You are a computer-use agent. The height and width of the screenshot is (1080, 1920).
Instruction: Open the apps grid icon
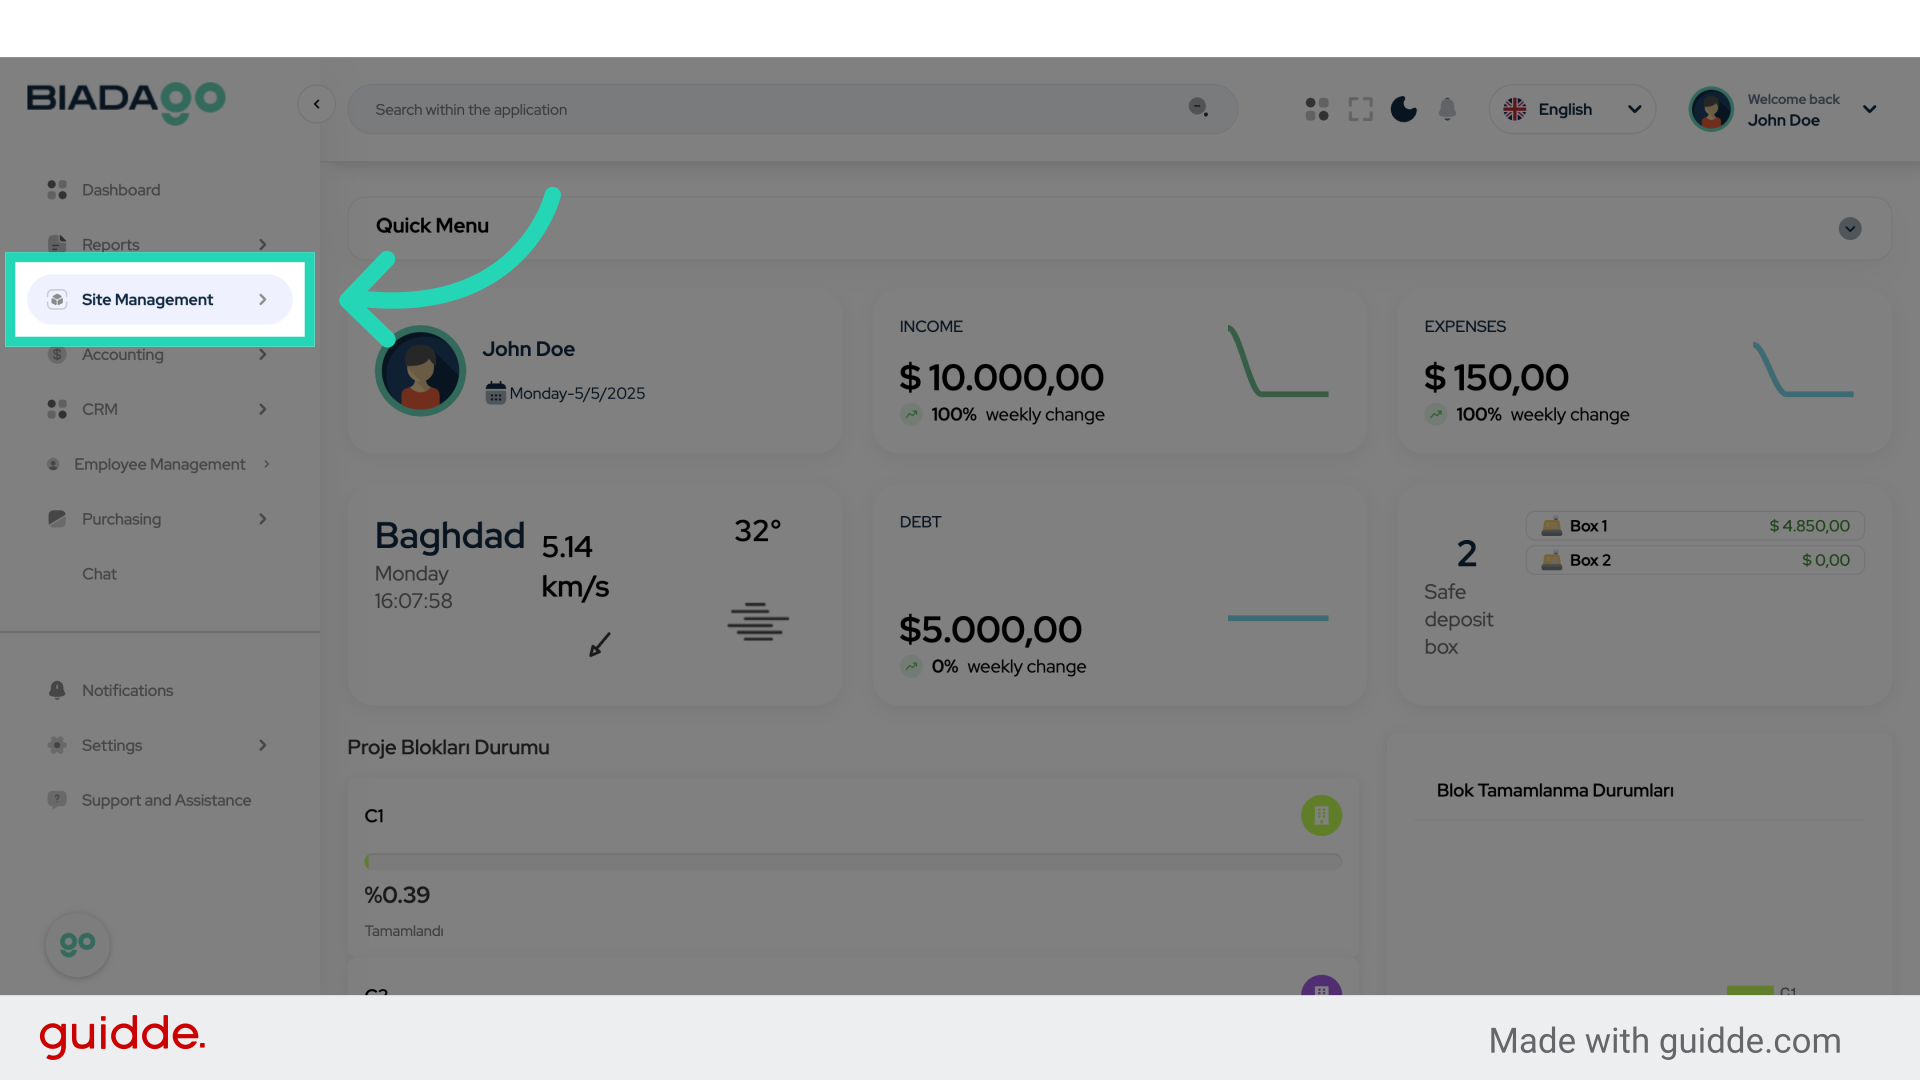point(1317,109)
